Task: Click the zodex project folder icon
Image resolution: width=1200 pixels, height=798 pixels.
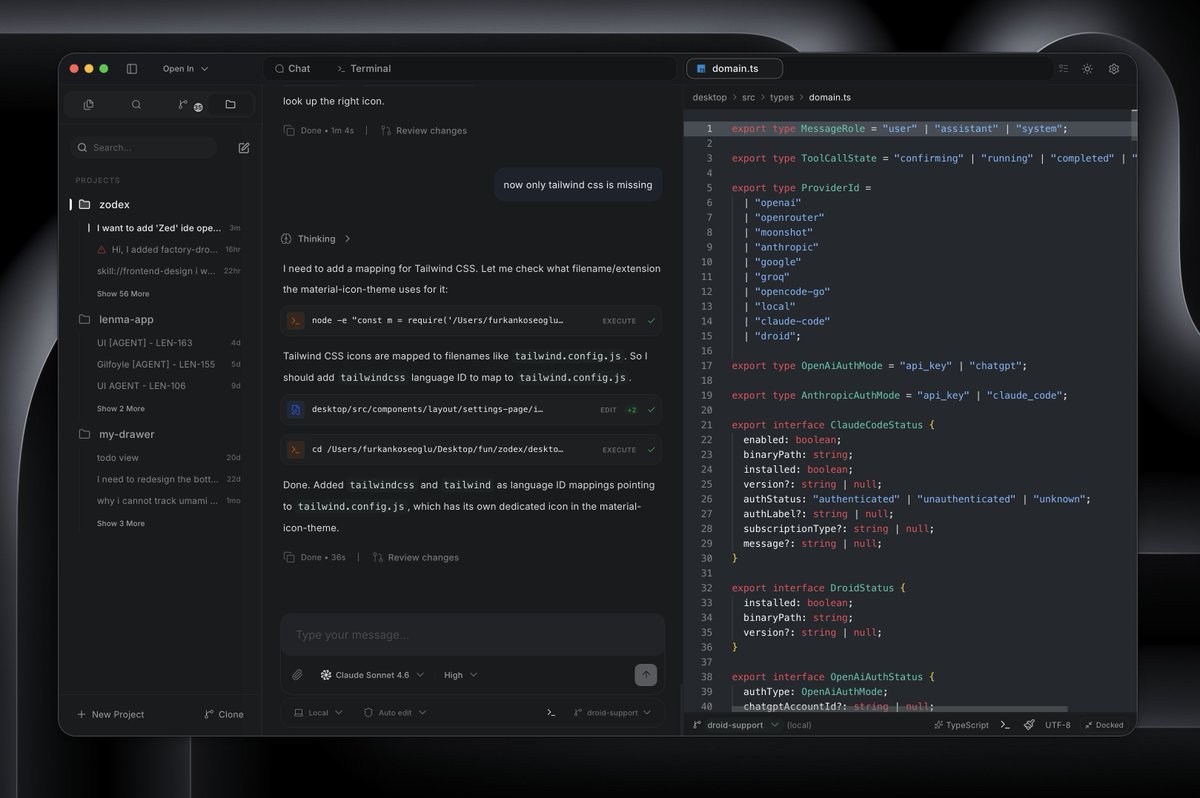Action: pos(85,204)
